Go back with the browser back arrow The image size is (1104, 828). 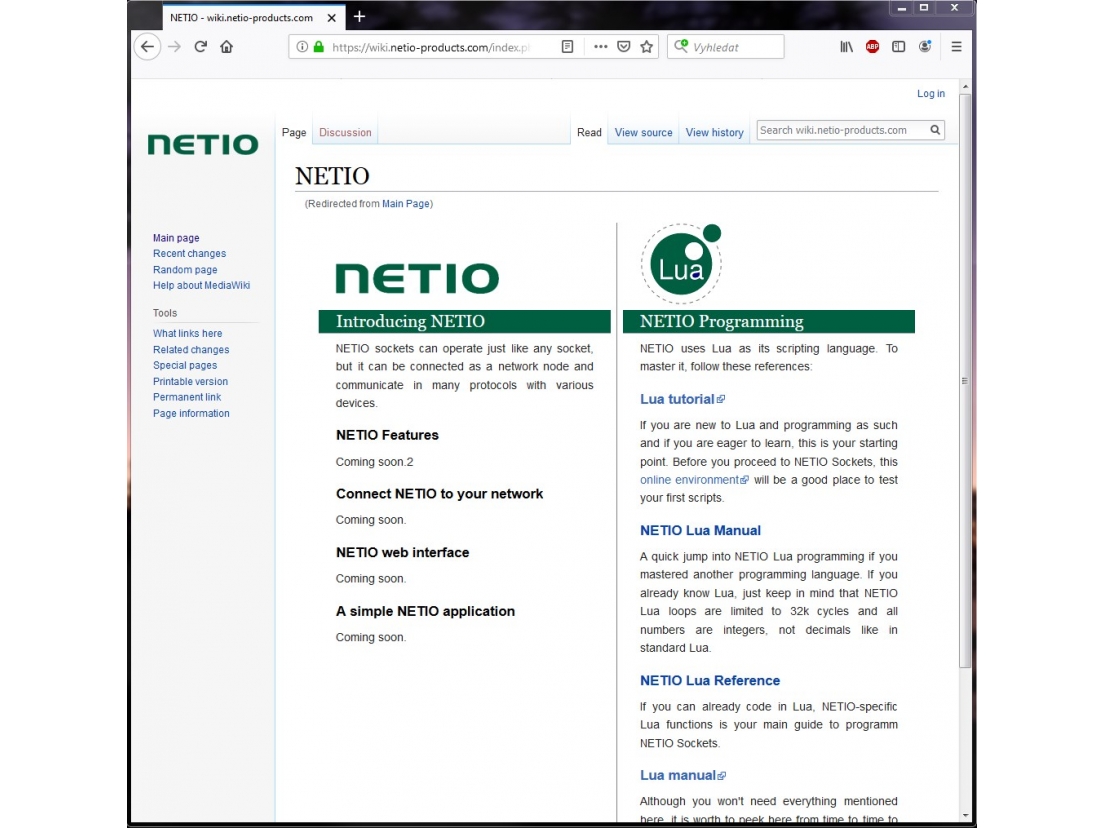147,47
